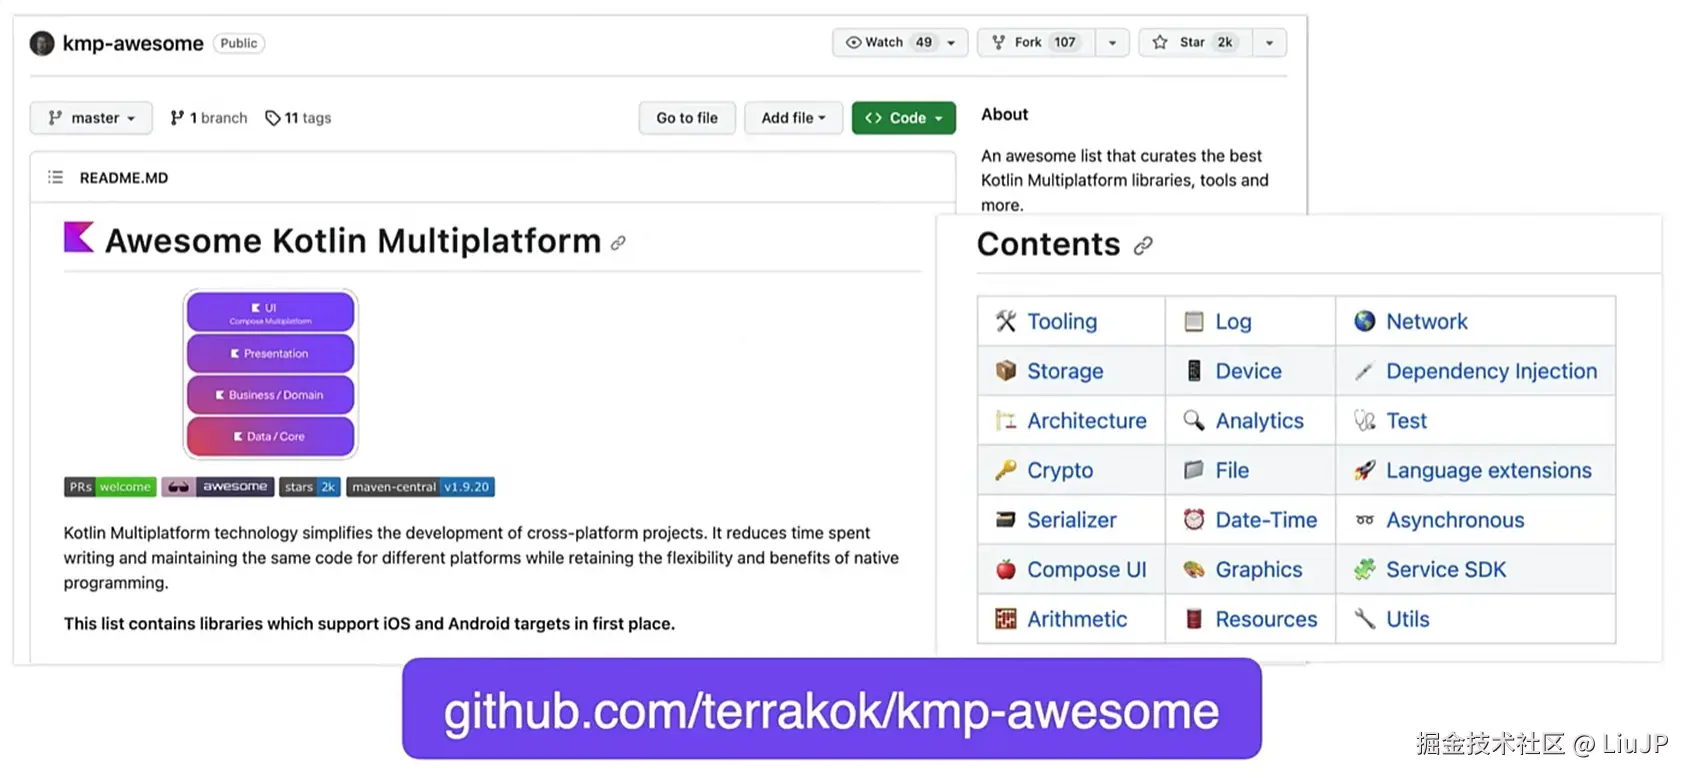Click the Network globe icon
Image resolution: width=1691 pixels, height=780 pixels.
1365,321
